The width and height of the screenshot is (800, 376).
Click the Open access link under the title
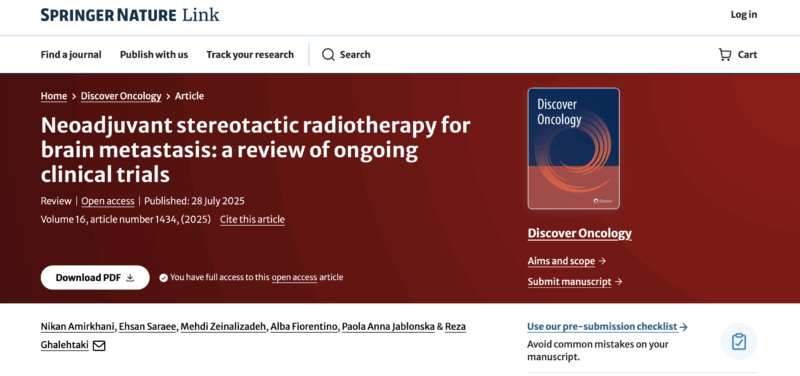[108, 201]
